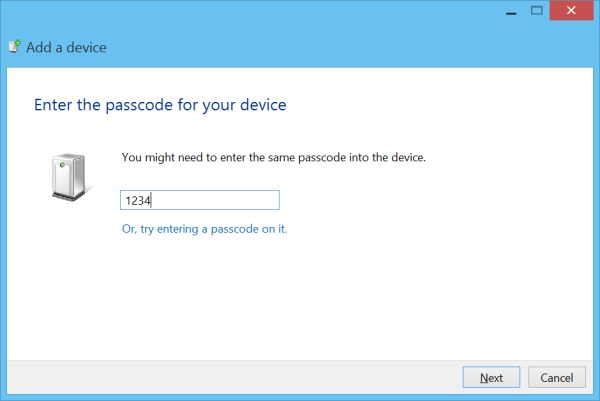Select the 'Enter the passcode for your device' heading
The width and height of the screenshot is (600, 401).
160,105
